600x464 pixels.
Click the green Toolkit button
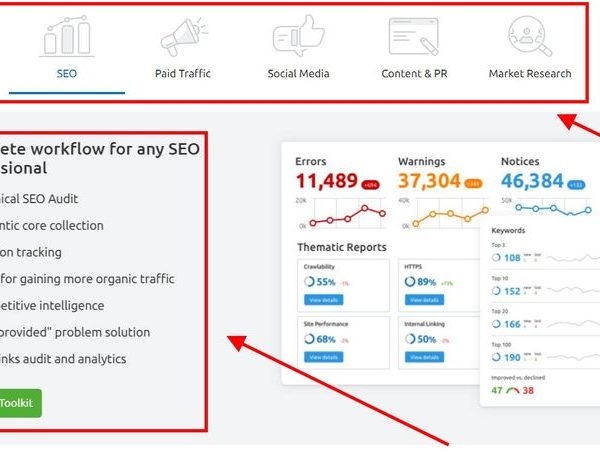18,403
